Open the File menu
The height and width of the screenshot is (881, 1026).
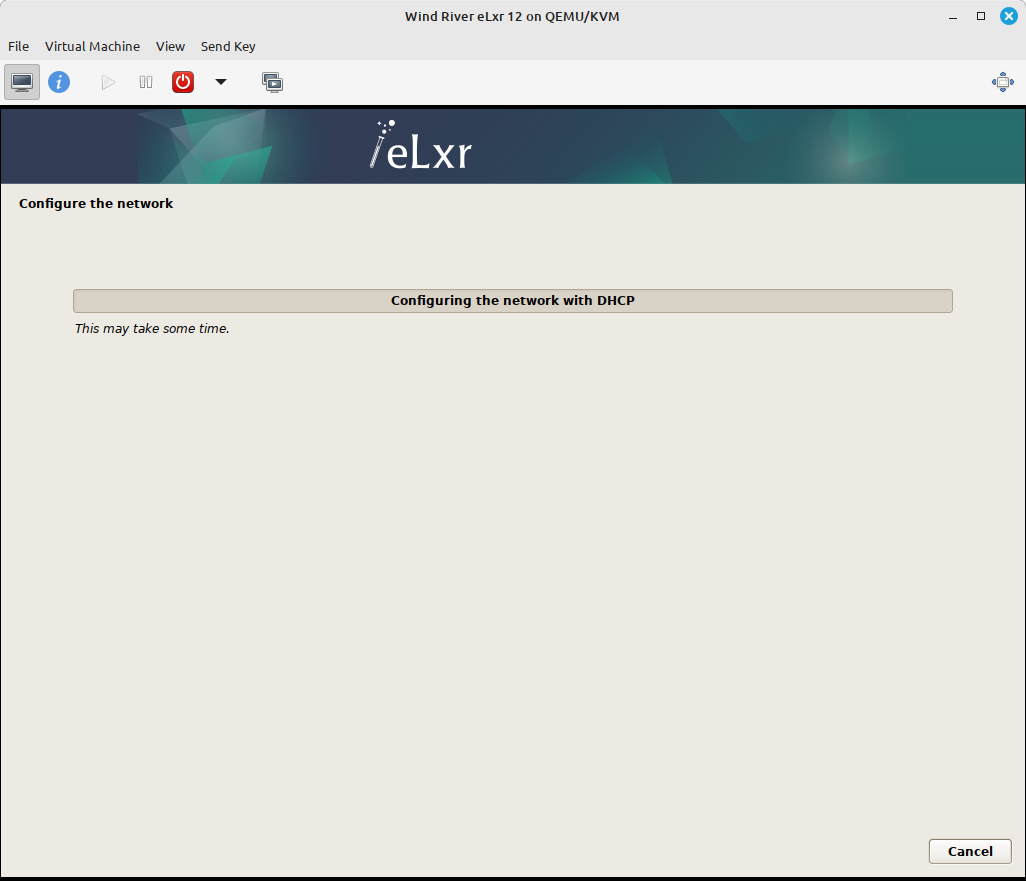[18, 46]
